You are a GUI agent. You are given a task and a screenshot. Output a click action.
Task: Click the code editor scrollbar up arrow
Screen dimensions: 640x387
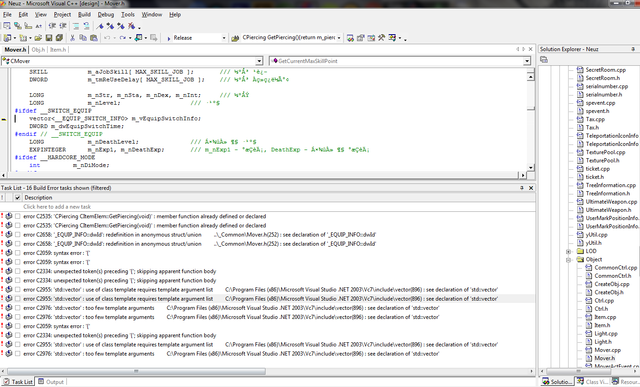[531, 76]
